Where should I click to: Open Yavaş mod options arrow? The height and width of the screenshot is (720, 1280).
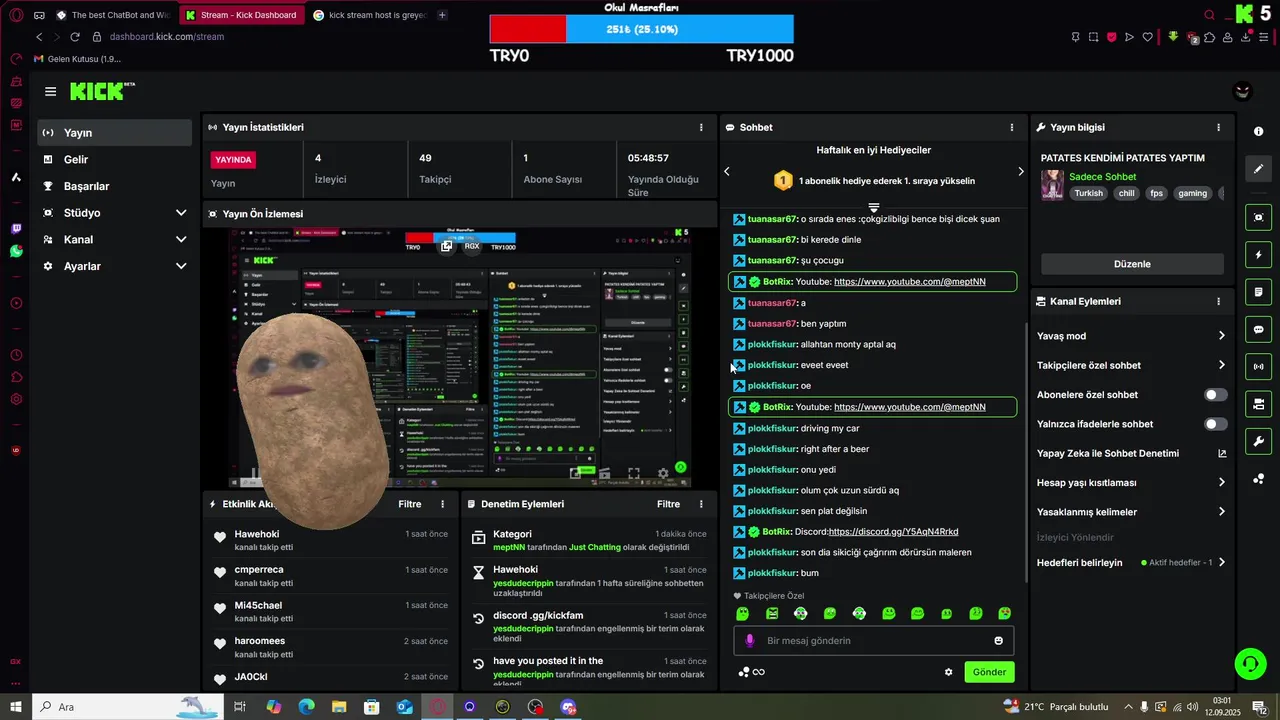pyautogui.click(x=1221, y=336)
